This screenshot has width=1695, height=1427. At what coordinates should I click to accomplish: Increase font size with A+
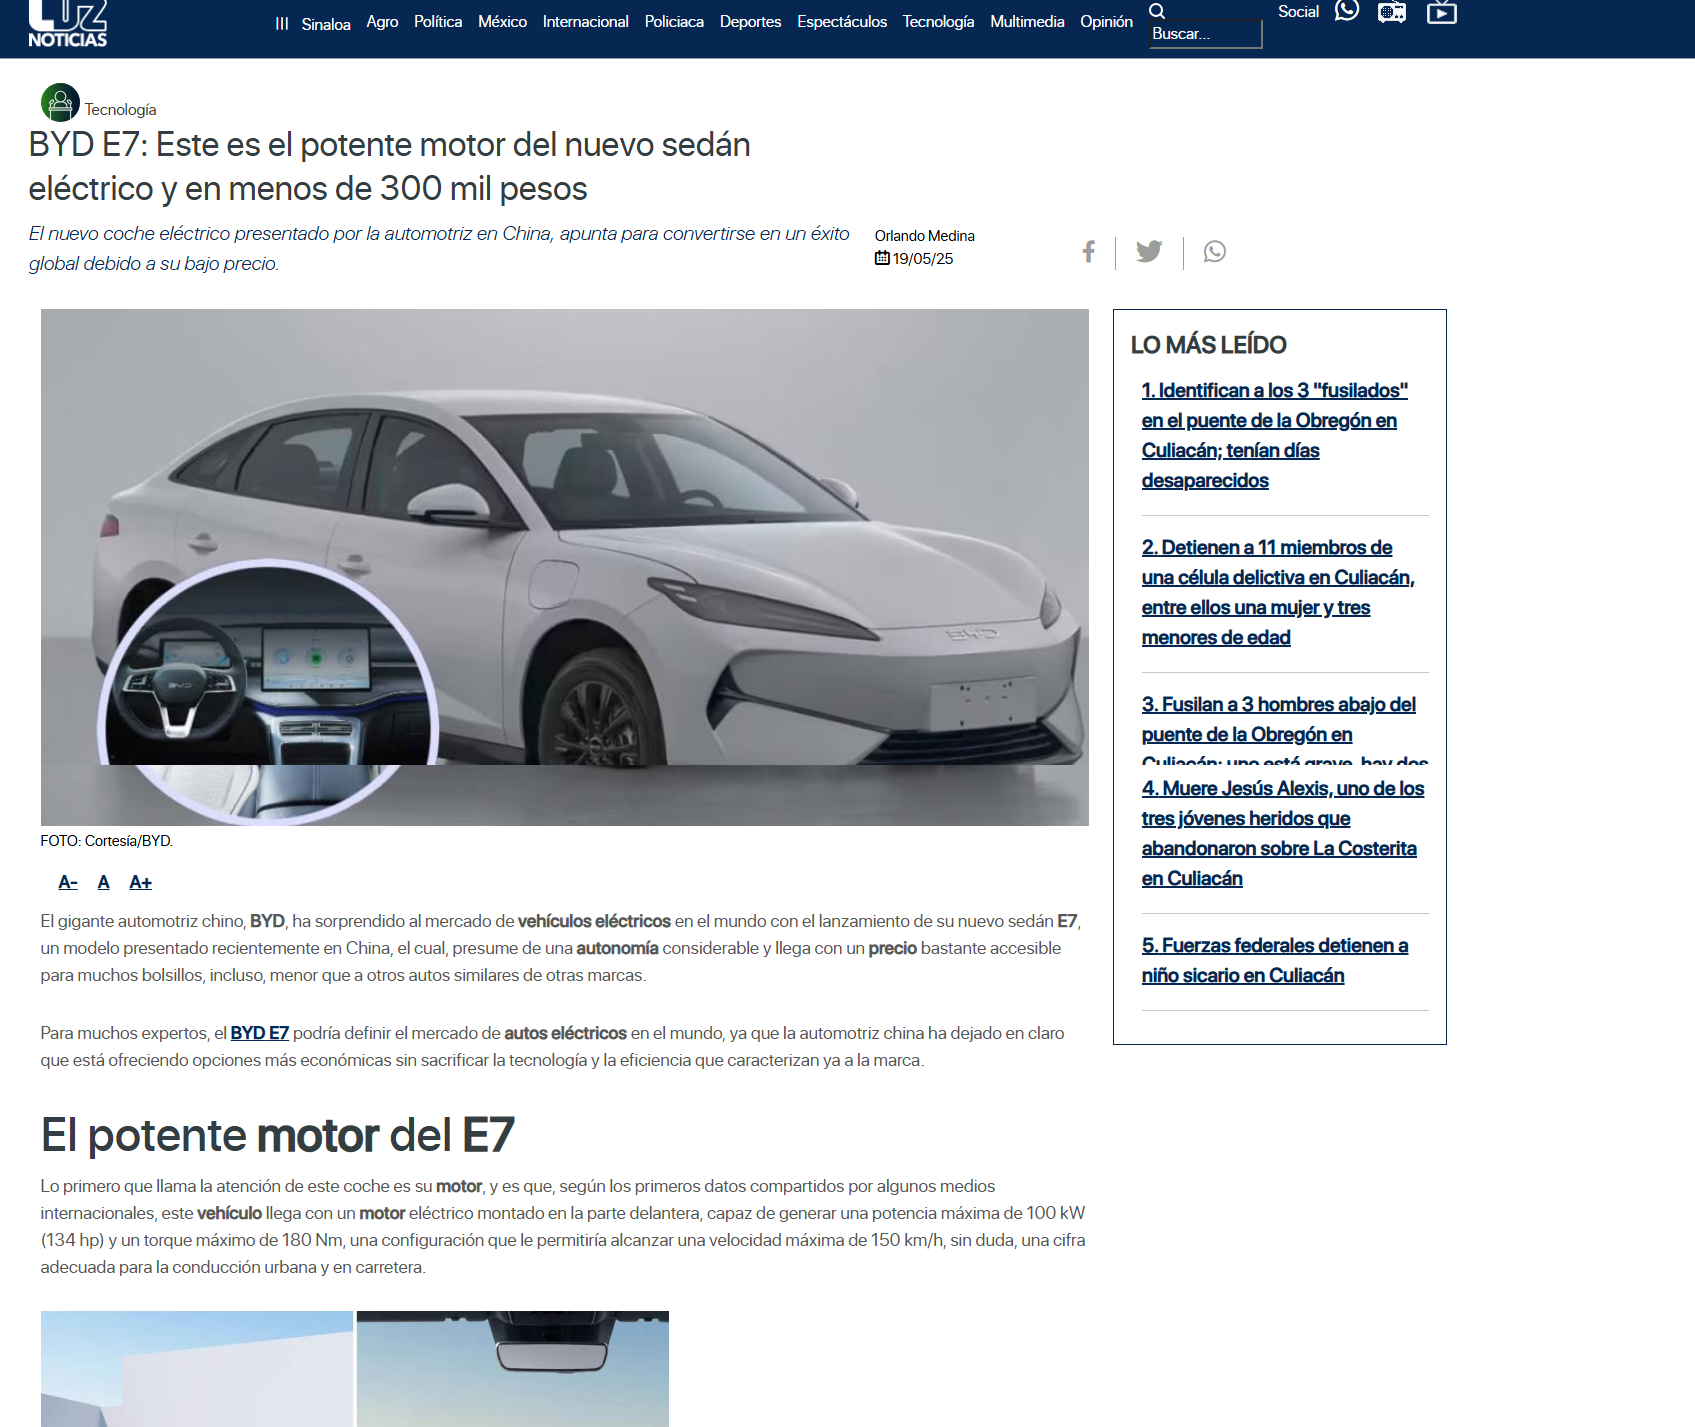[x=140, y=882]
